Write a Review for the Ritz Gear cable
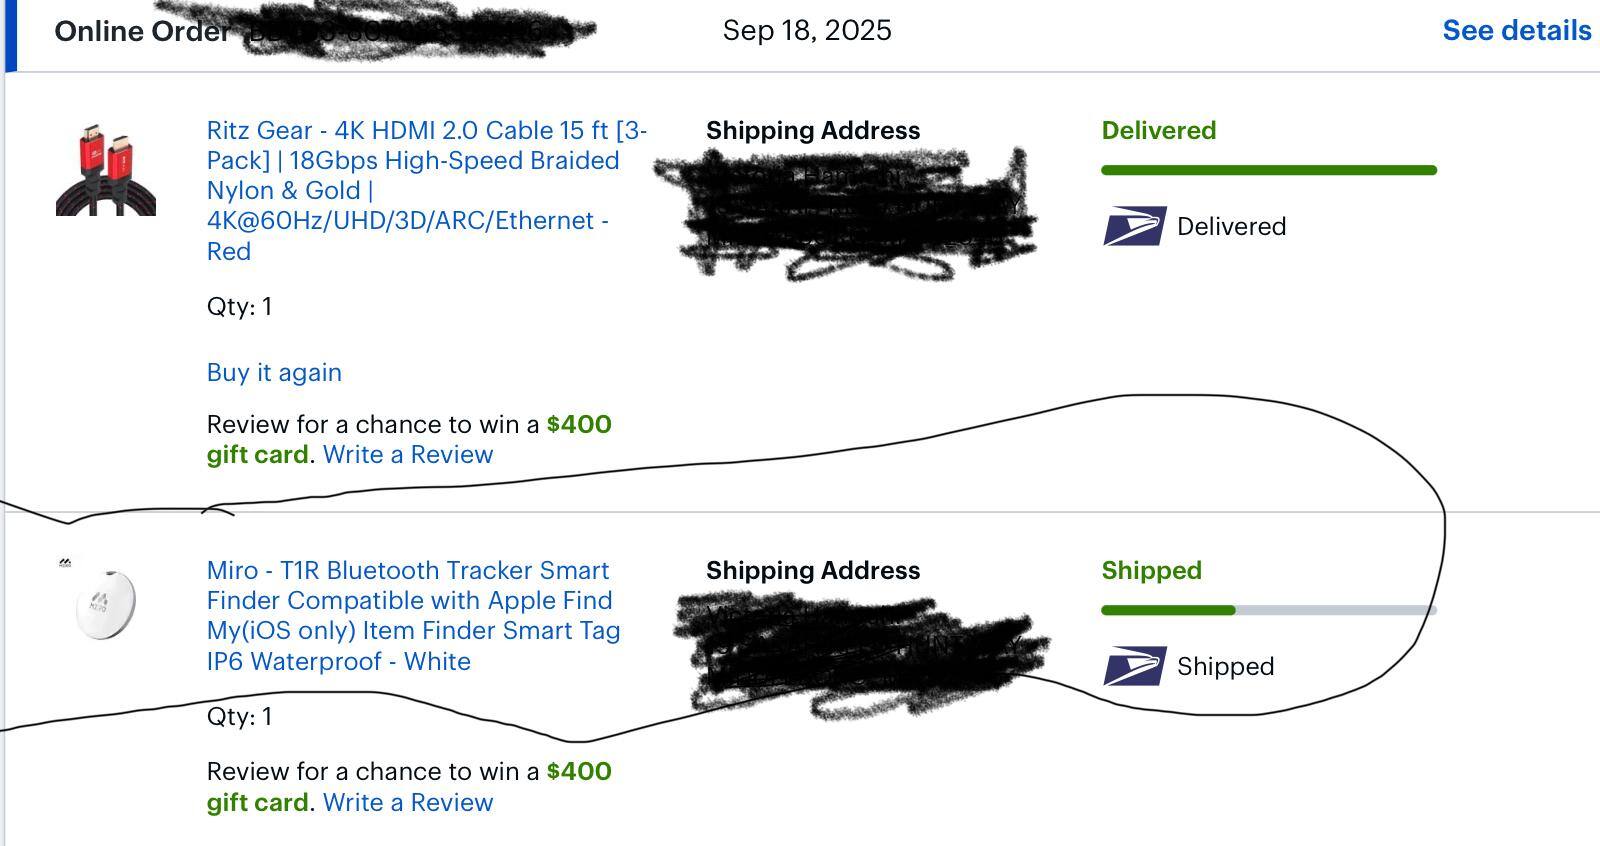 pyautogui.click(x=408, y=454)
